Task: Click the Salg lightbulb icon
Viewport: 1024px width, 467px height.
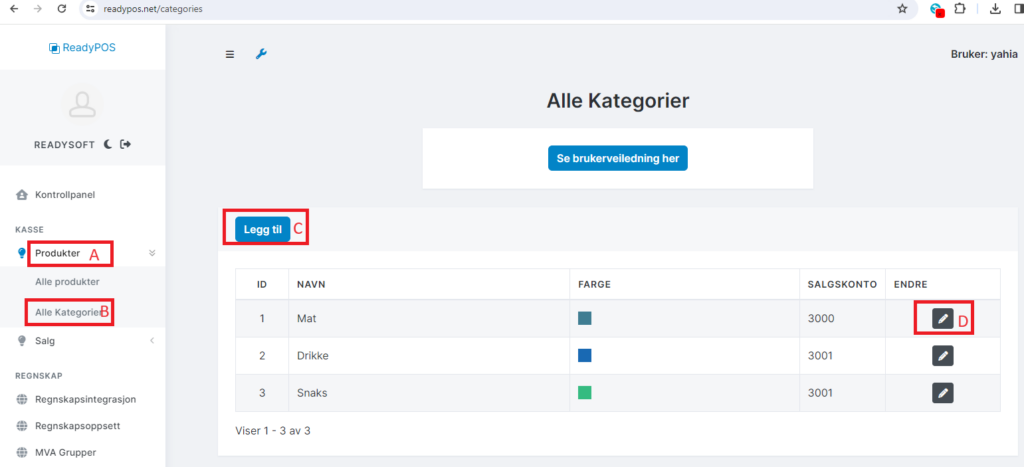Action: (22, 340)
